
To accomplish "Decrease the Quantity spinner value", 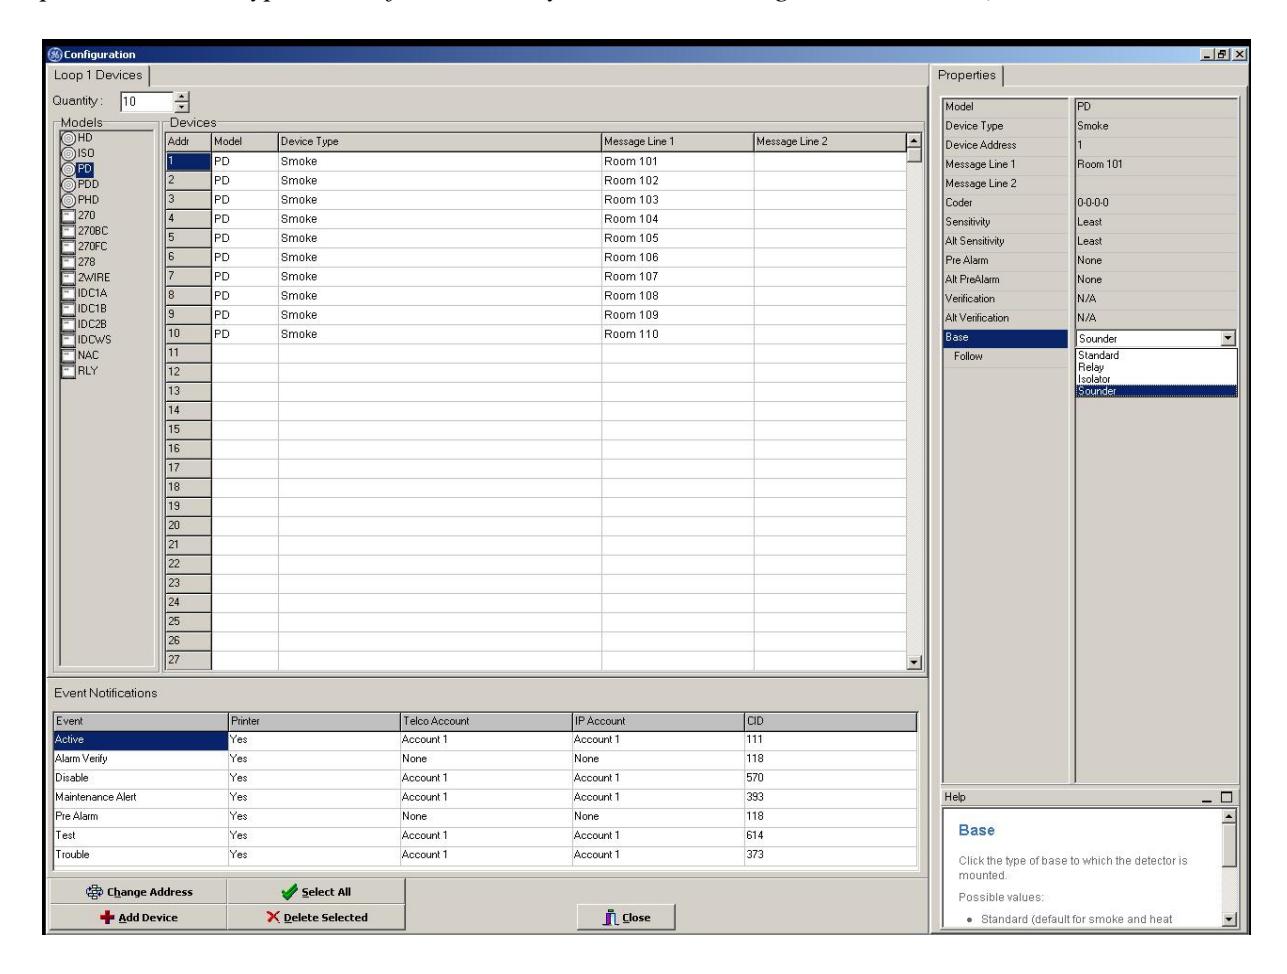I will (x=181, y=106).
